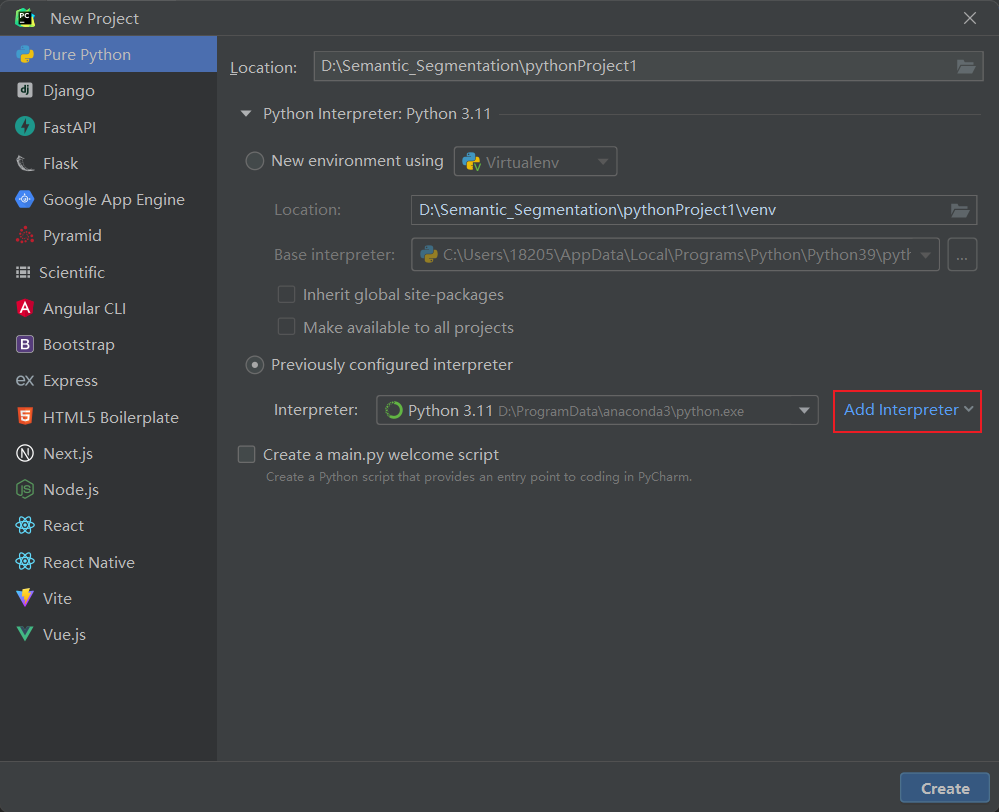Select Previously configured interpreter radio button

[x=255, y=365]
